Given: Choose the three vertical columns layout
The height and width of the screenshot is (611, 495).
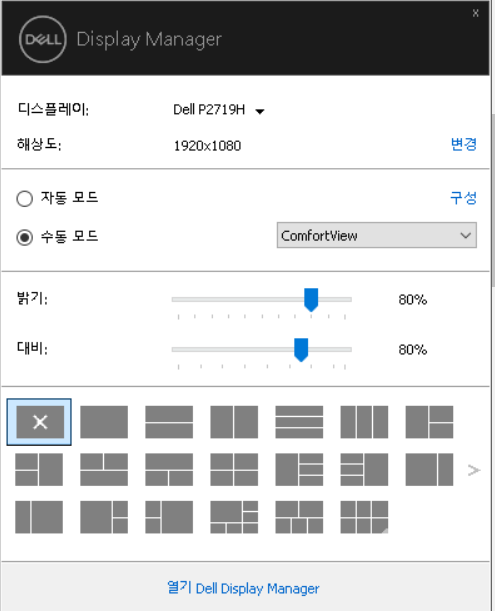Looking at the screenshot, I should [x=364, y=422].
